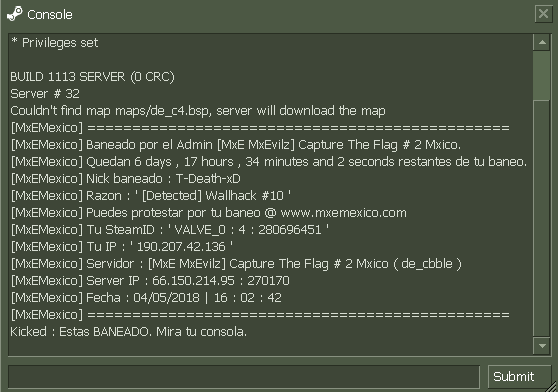558x392 pixels.
Task: Click the scroll up arrow in console
Action: tap(542, 43)
